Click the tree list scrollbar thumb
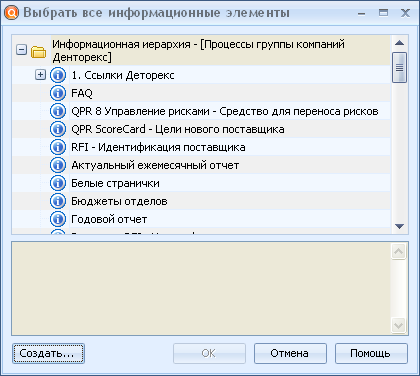This screenshot has height=376, width=420. 399,67
